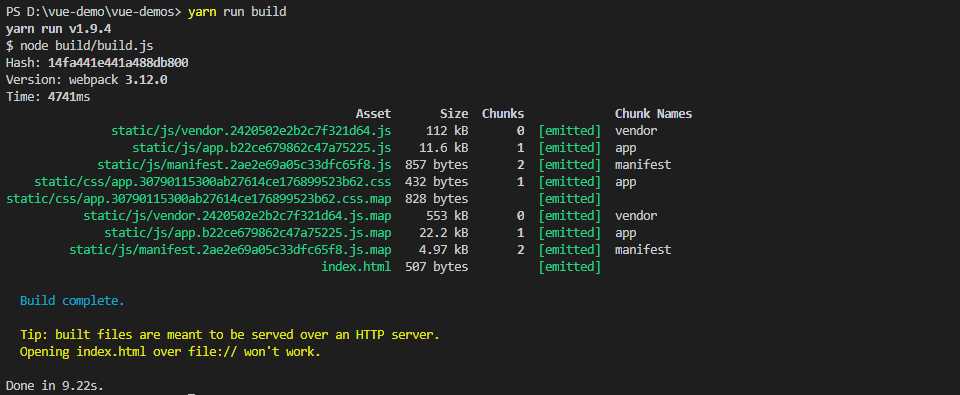Image resolution: width=960 pixels, height=395 pixels.
Task: Click the app.b22ce679862c47a75225.js.map path
Action: pyautogui.click(x=247, y=233)
